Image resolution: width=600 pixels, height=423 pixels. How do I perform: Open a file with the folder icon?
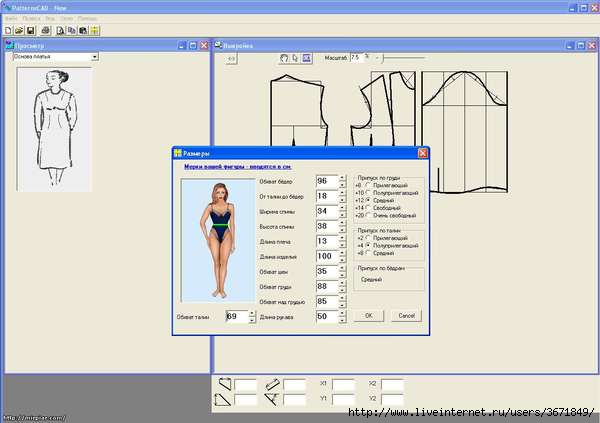[19, 30]
